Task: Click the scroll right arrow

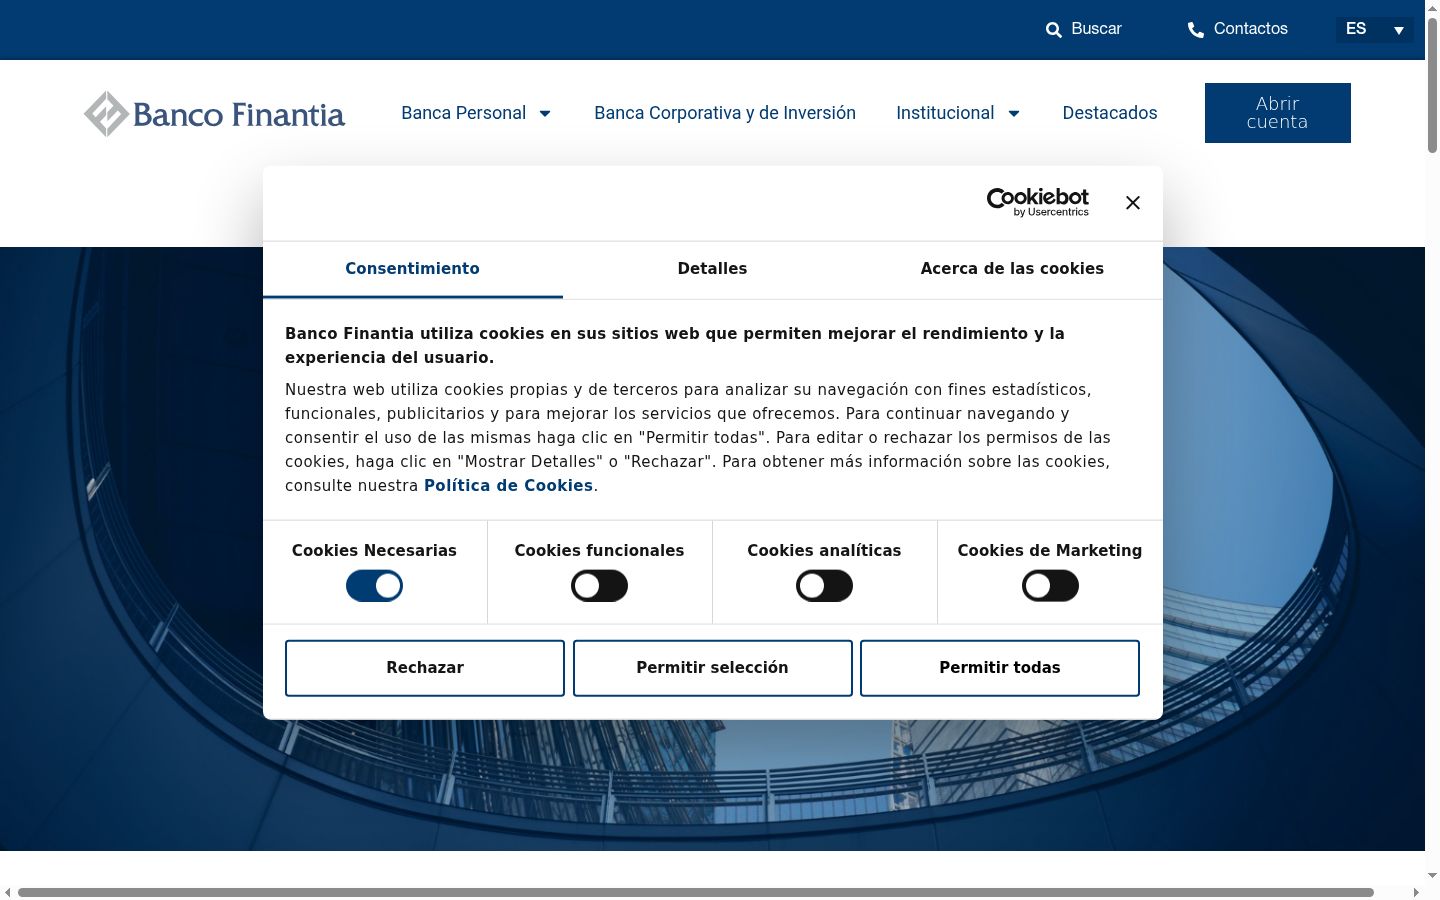Action: pyautogui.click(x=1416, y=892)
